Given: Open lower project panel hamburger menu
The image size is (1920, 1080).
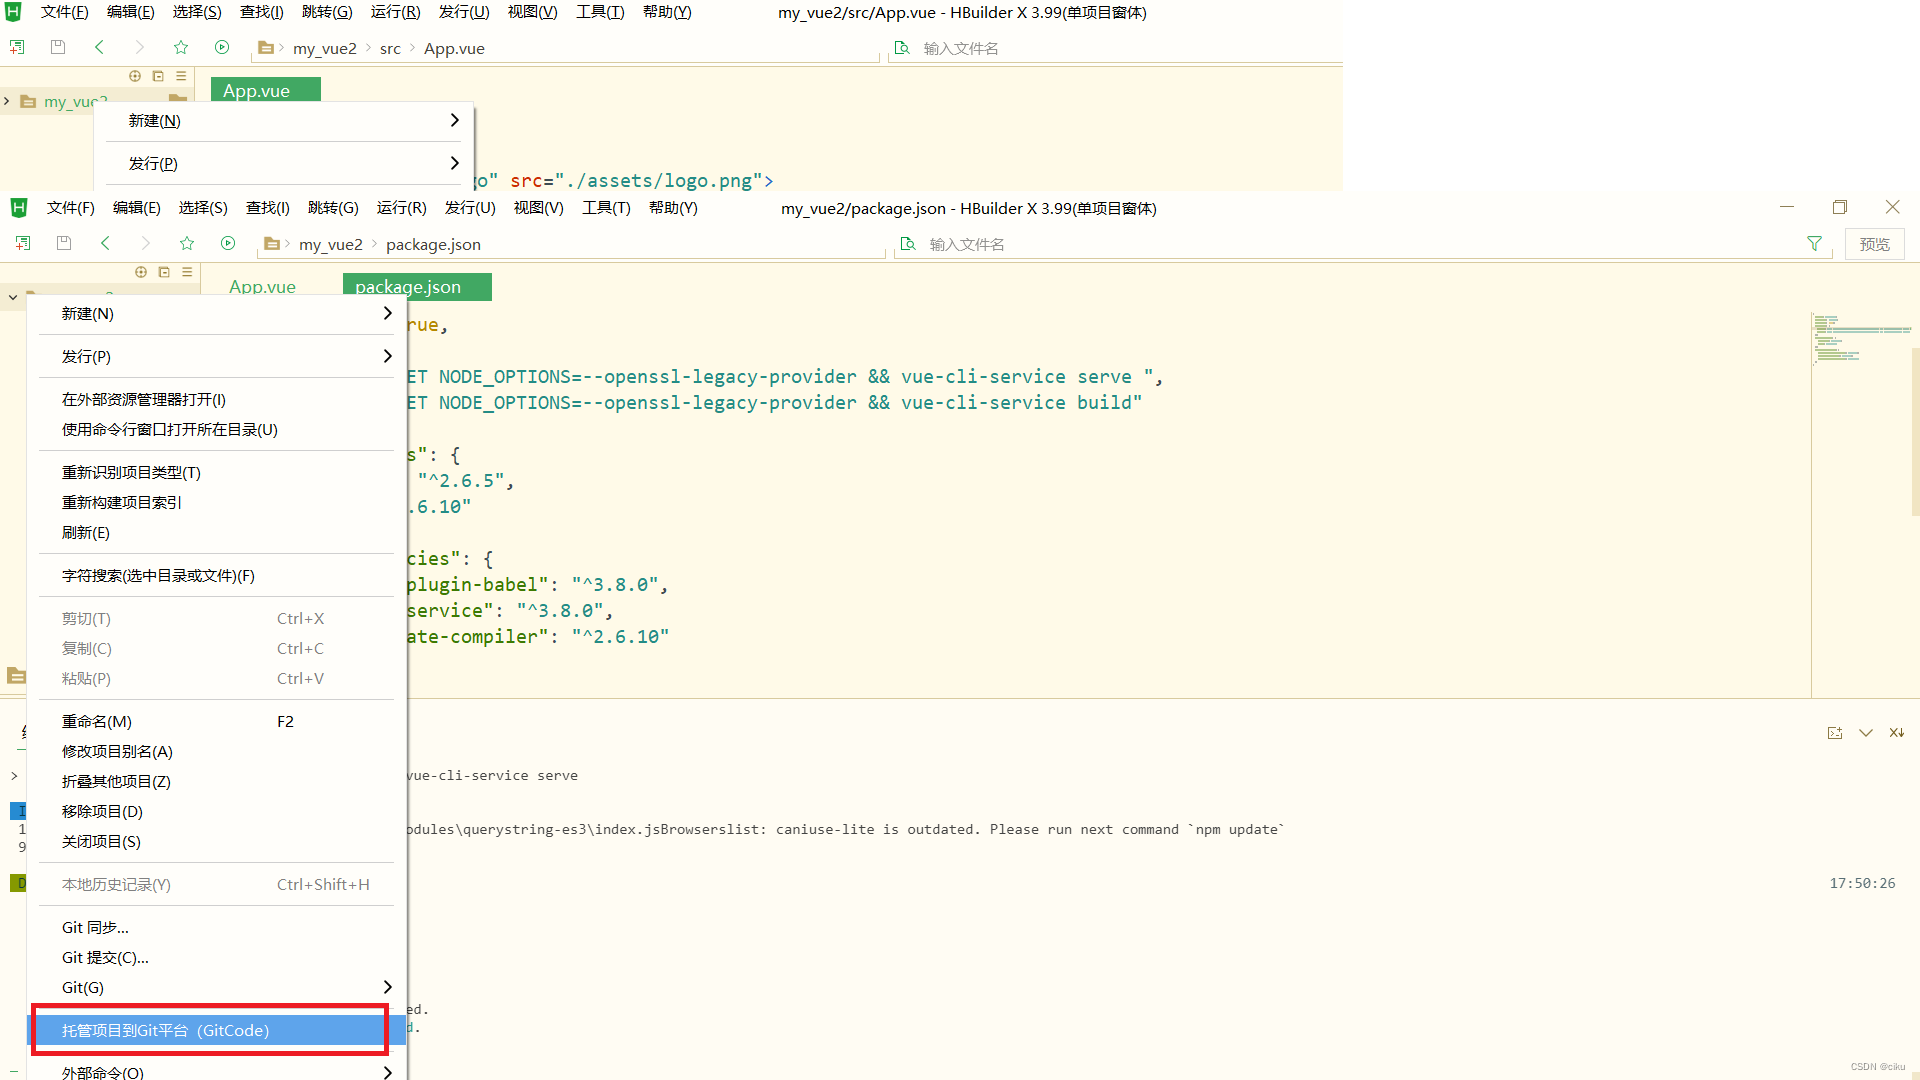Looking at the screenshot, I should pos(187,272).
